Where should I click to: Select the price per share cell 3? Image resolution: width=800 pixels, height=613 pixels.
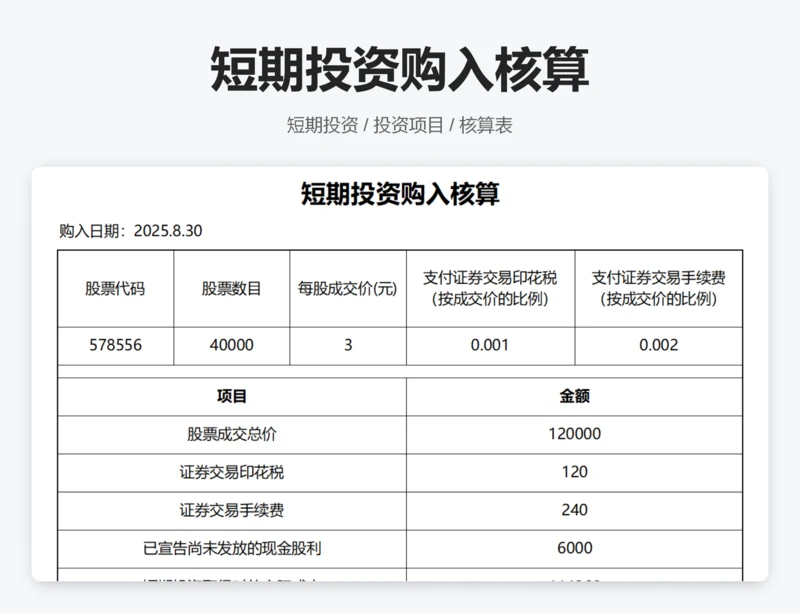point(348,346)
